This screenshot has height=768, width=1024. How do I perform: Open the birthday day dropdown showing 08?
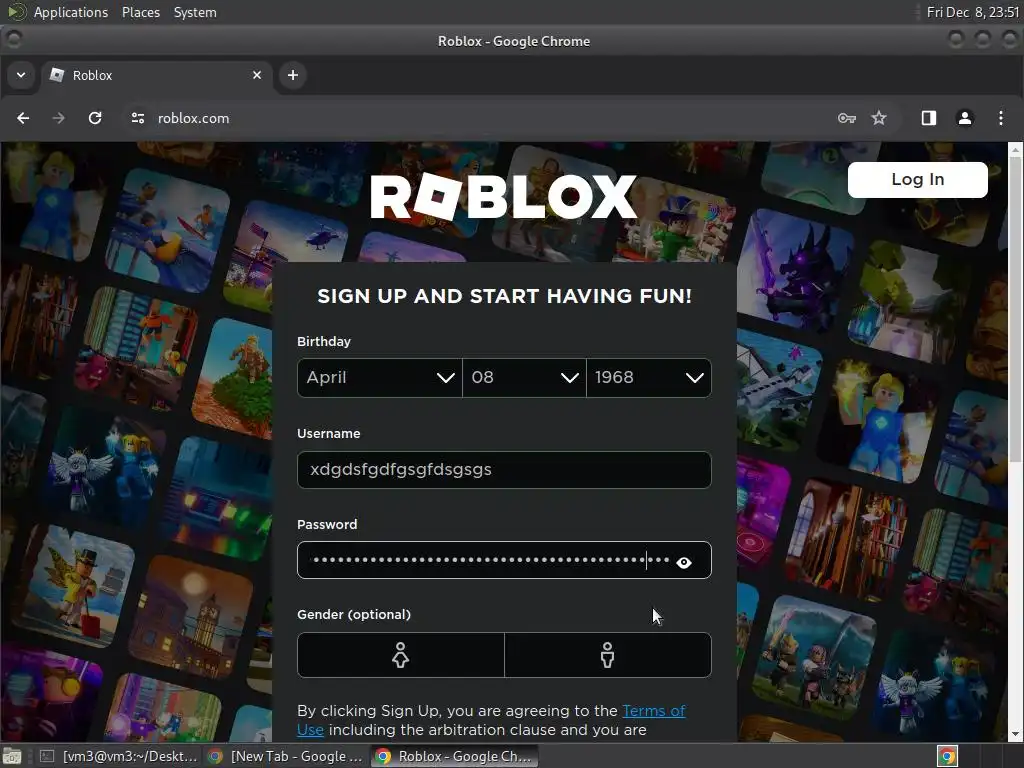(524, 377)
